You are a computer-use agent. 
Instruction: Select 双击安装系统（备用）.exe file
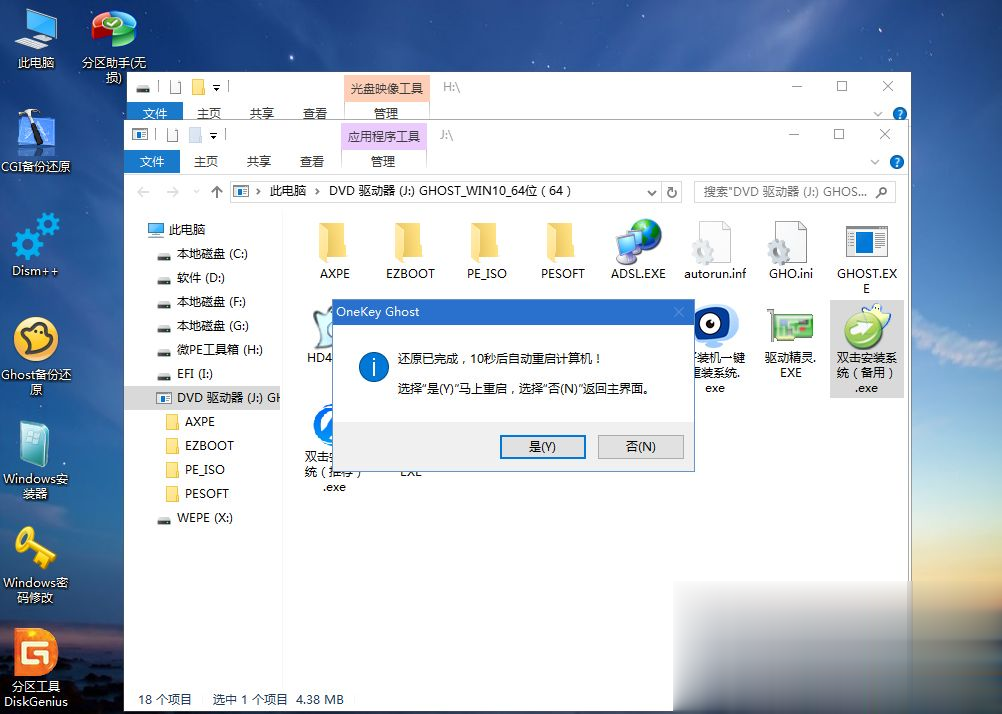coord(867,349)
